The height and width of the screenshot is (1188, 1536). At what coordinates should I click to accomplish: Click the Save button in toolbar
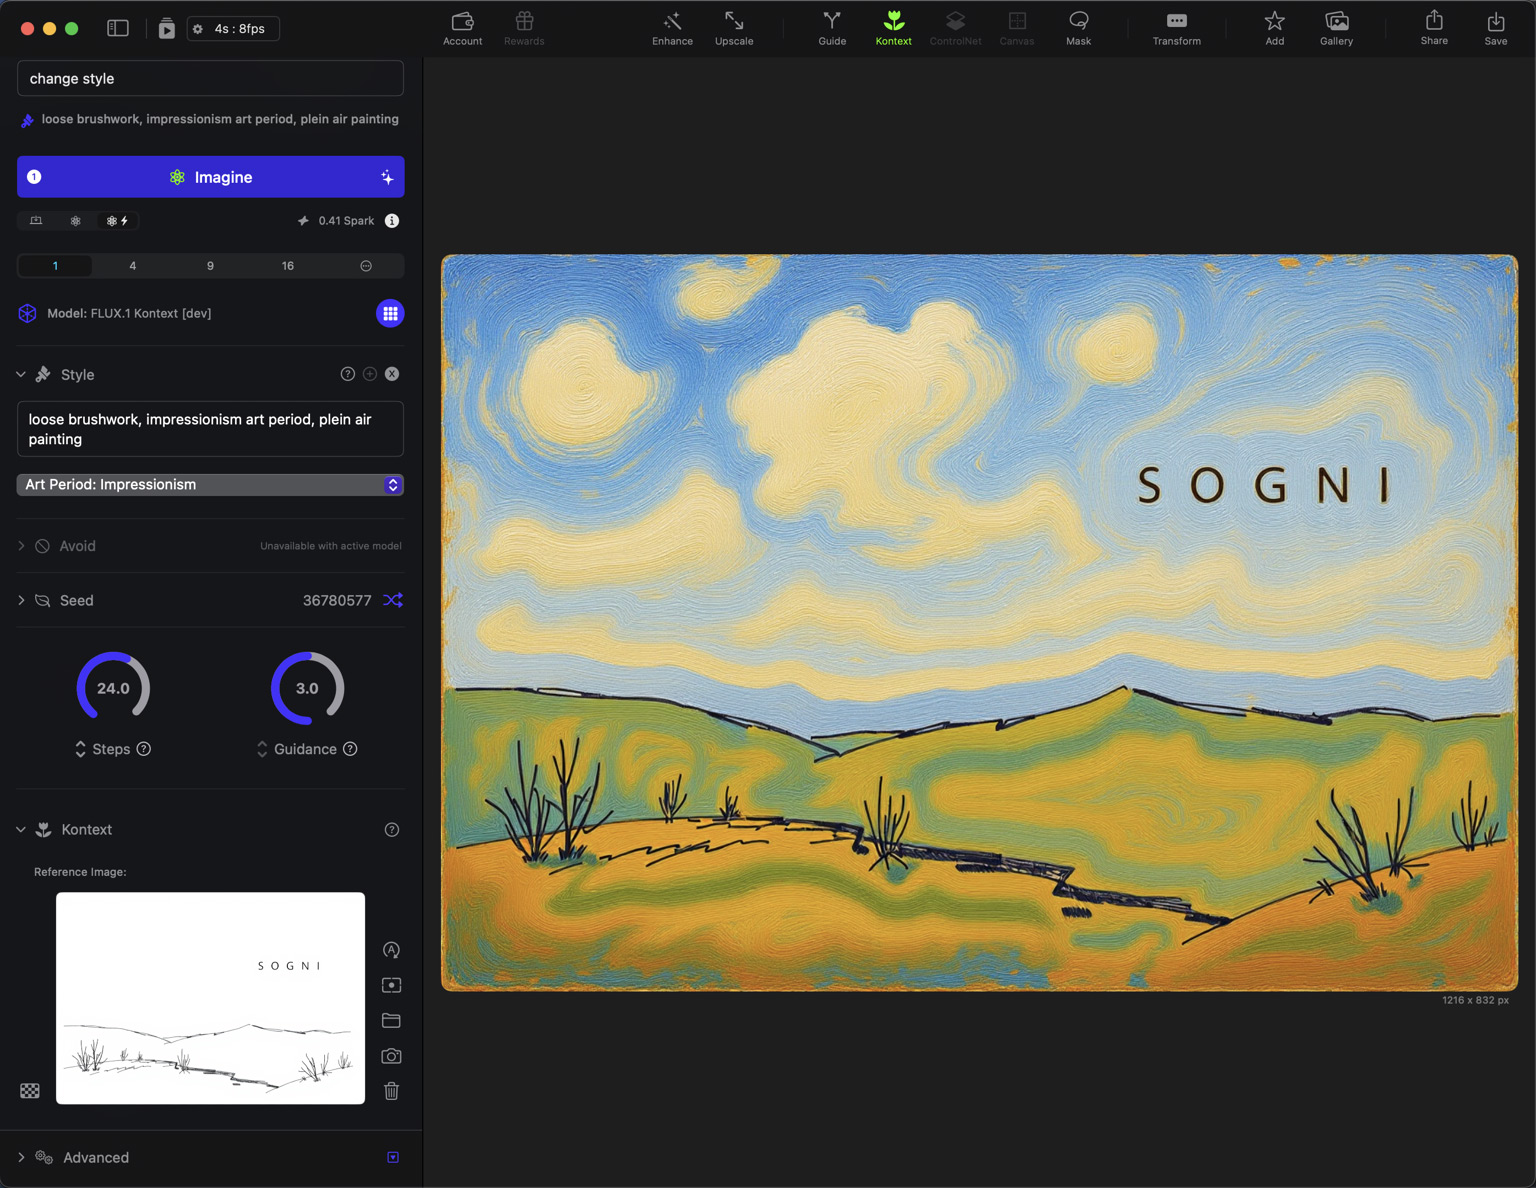click(1495, 27)
